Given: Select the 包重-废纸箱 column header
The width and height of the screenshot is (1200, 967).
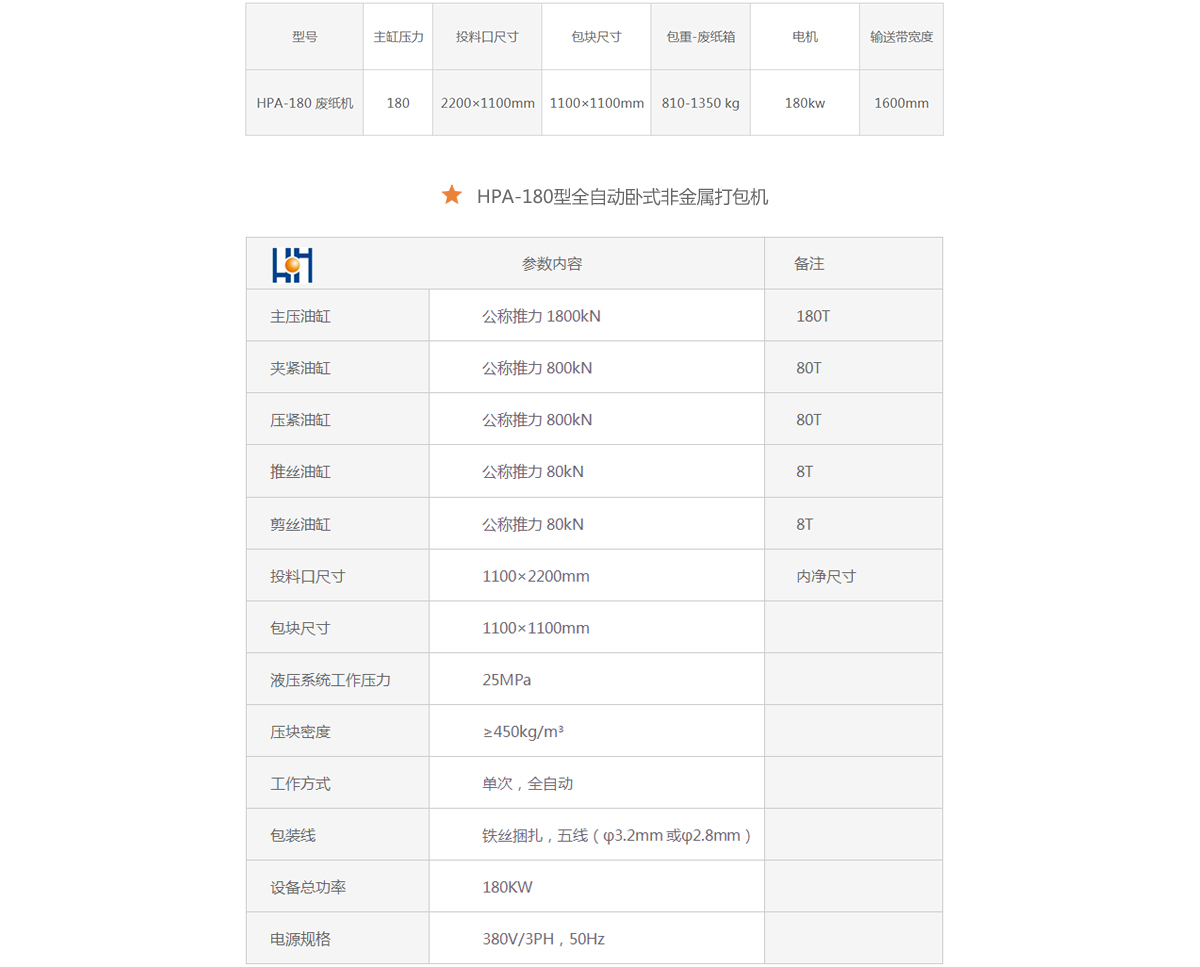Looking at the screenshot, I should 700,37.
